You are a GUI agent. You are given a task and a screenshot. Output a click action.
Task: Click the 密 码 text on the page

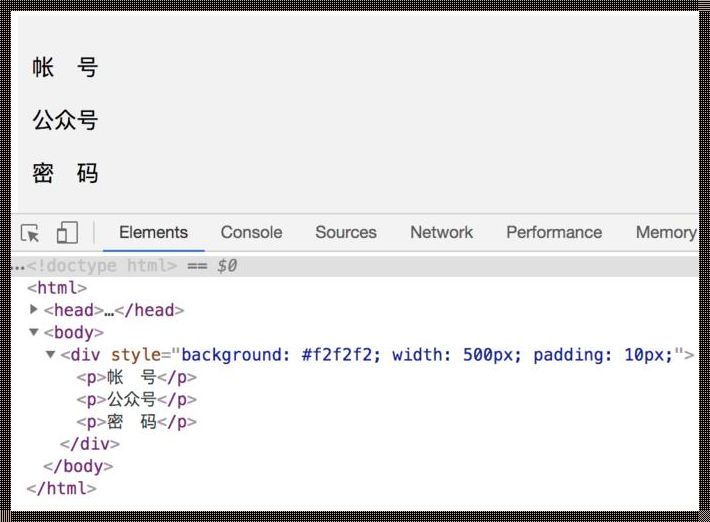(x=66, y=173)
